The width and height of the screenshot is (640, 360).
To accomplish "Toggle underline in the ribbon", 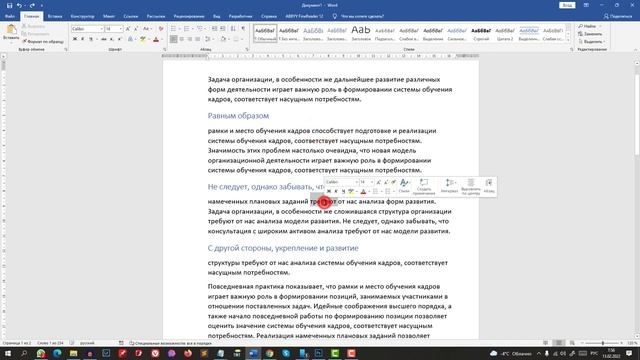I will pos(91,39).
